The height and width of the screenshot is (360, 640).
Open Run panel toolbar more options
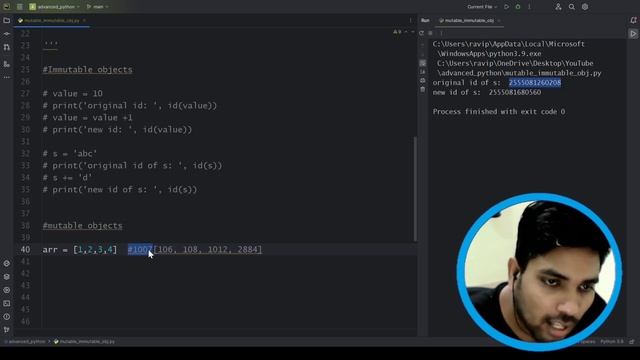coord(441,33)
